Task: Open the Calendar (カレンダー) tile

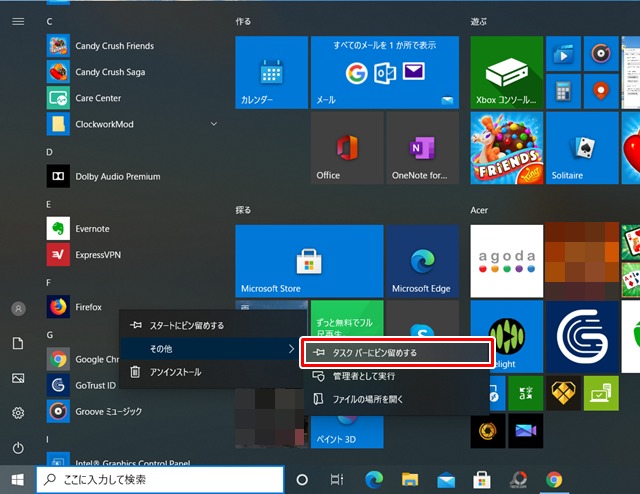Action: coord(271,72)
